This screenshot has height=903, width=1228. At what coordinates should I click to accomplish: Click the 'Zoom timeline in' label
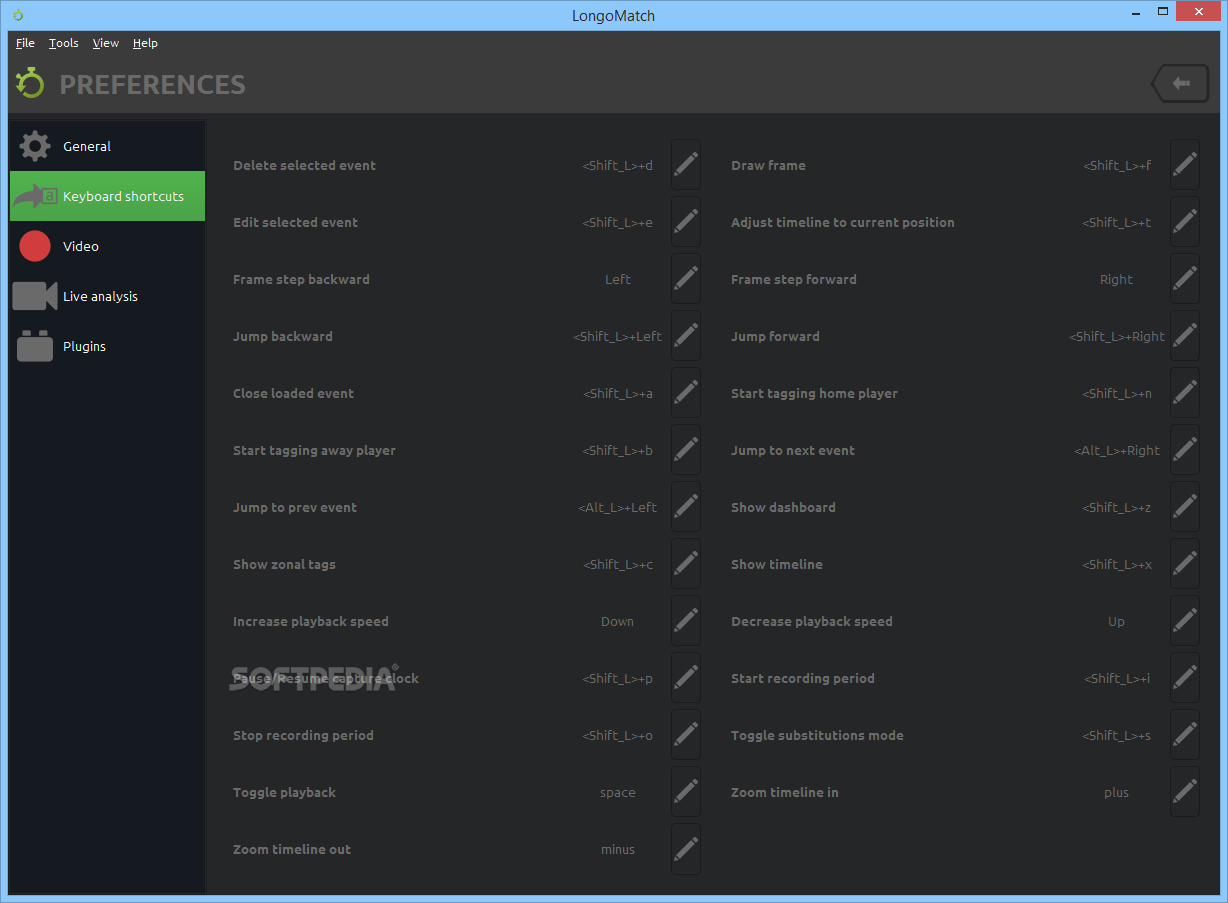click(784, 792)
